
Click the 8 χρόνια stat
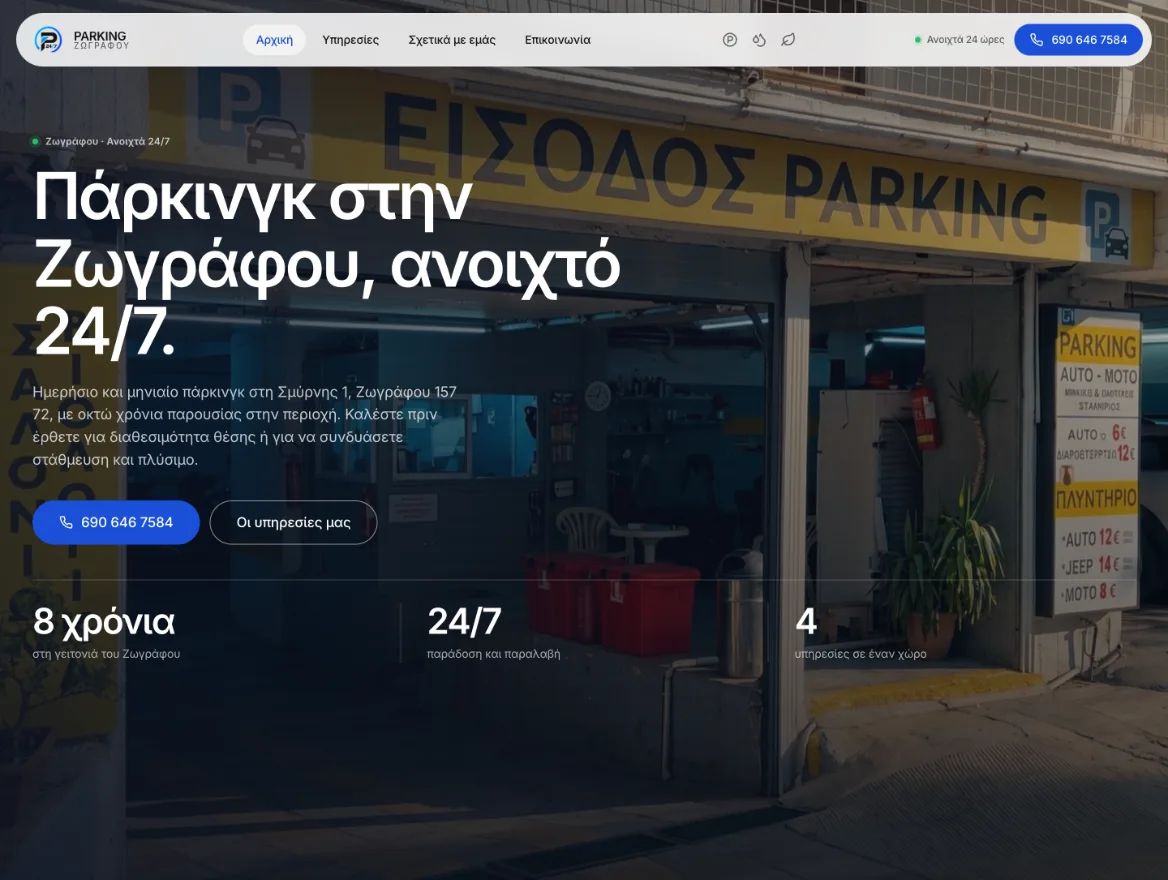104,622
